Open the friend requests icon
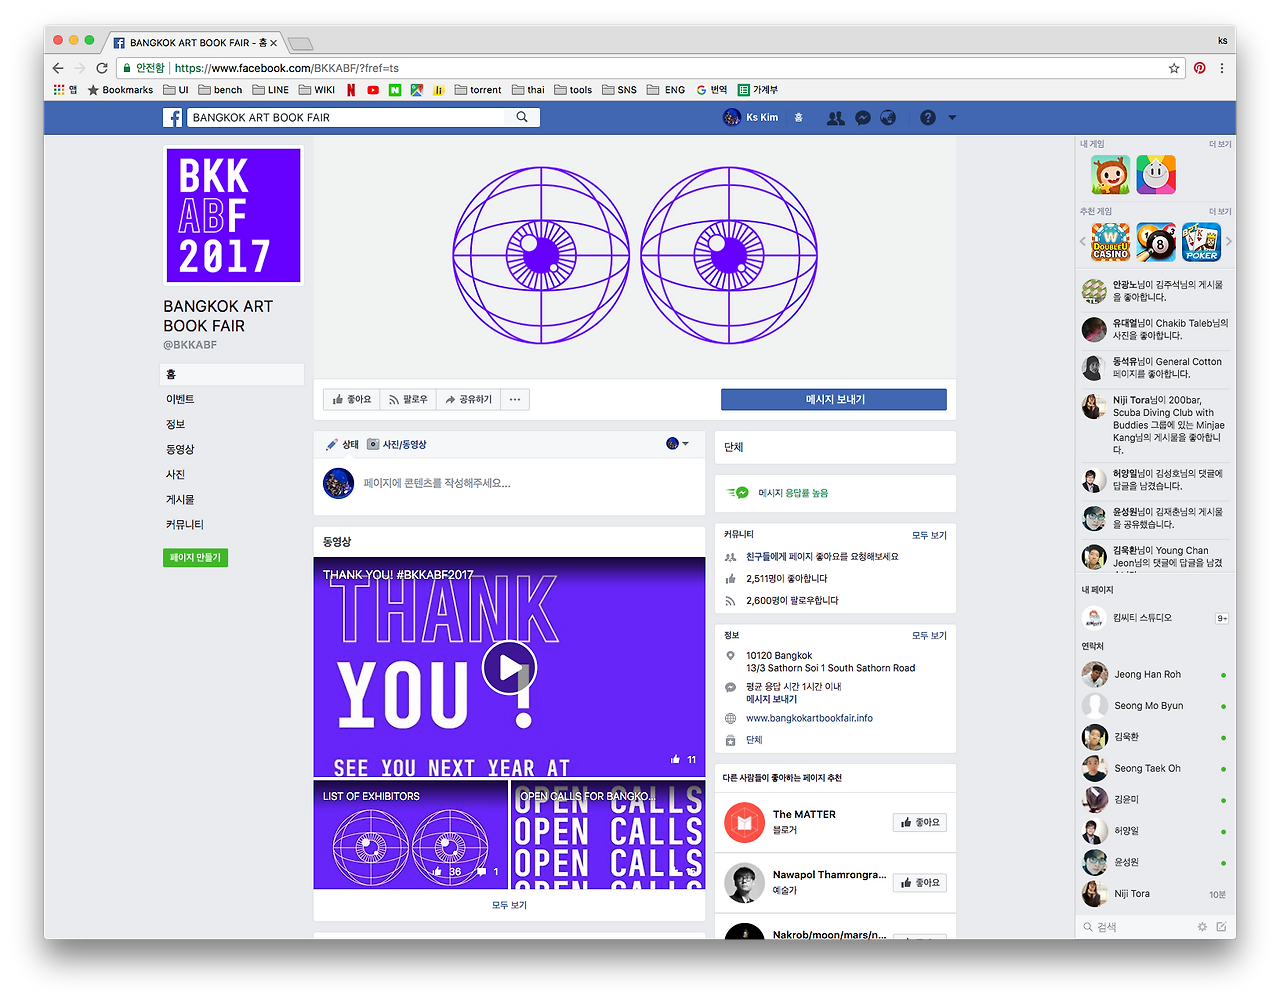The image size is (1280, 1002). (x=835, y=118)
